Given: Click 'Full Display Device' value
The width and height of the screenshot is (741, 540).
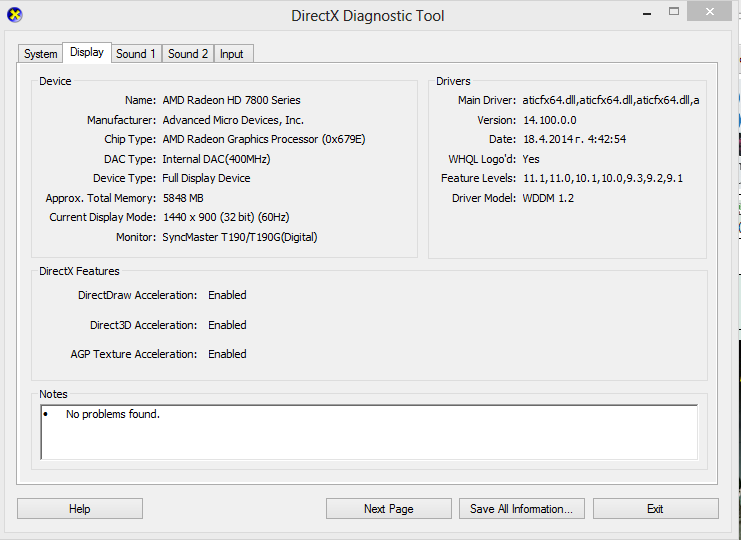Looking at the screenshot, I should point(207,178).
